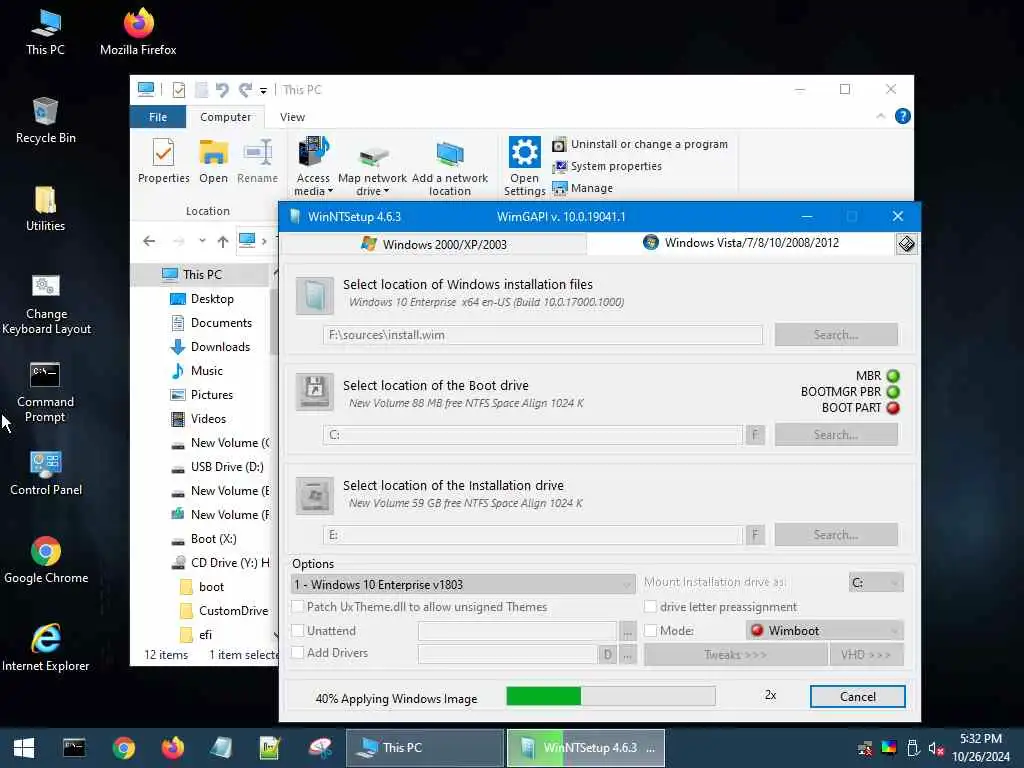The height and width of the screenshot is (768, 1024).
Task: Click muted volume icon in system tray
Action: click(936, 748)
